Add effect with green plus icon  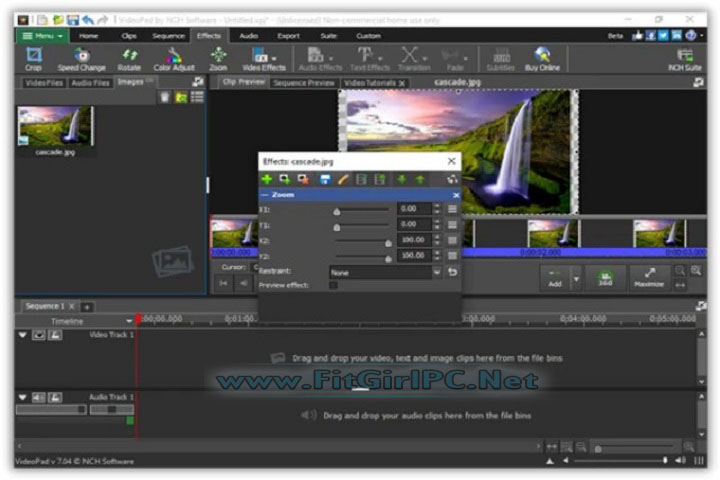pos(267,179)
